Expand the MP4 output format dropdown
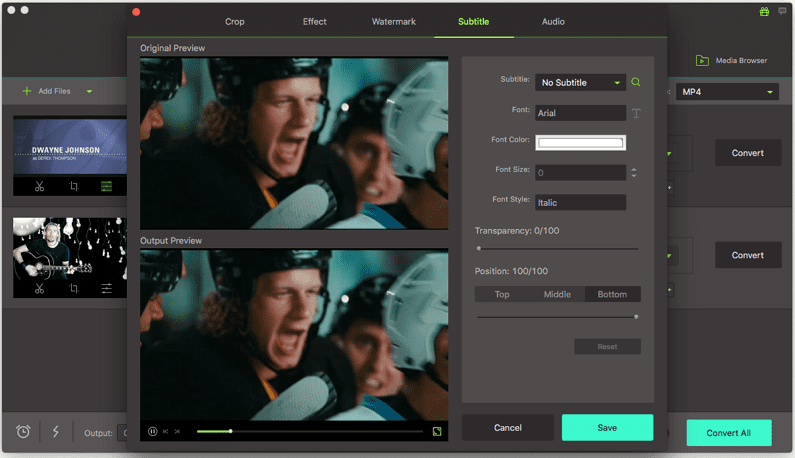 click(727, 92)
